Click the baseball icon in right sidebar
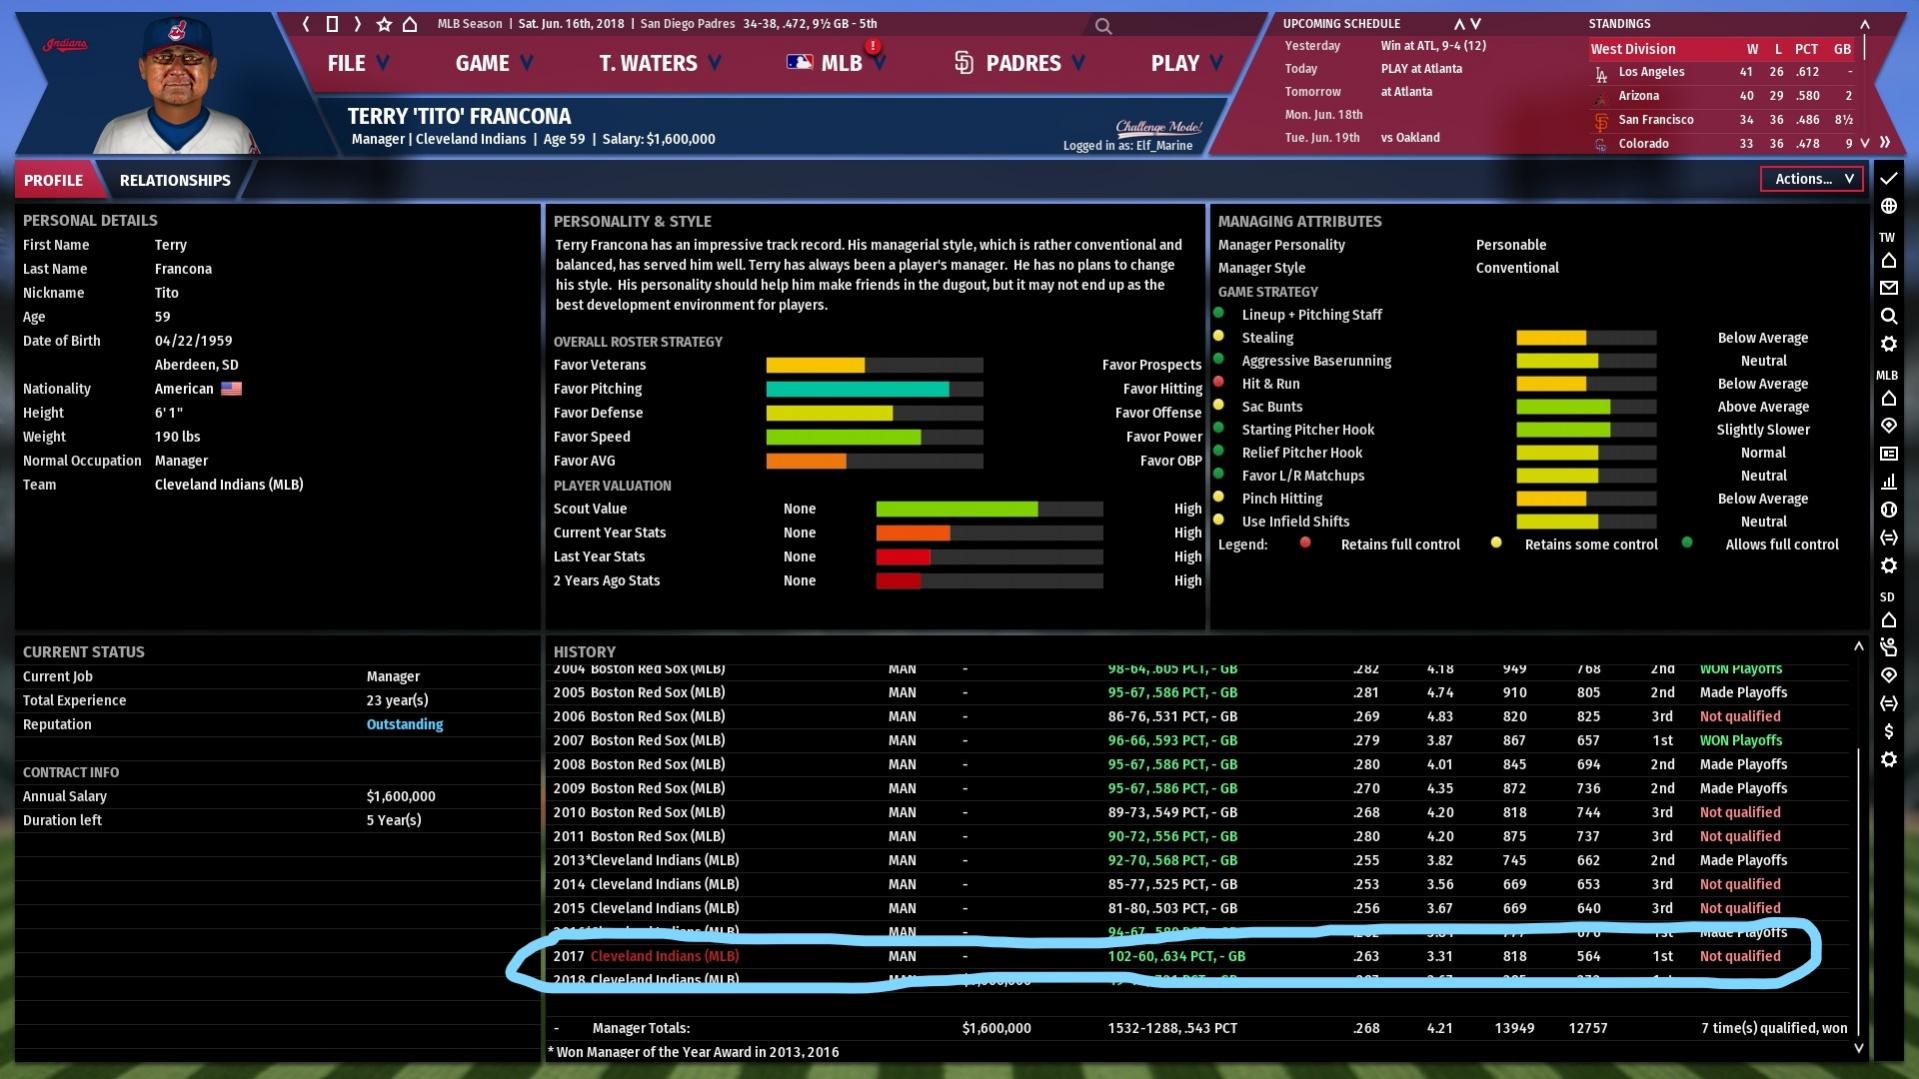This screenshot has height=1079, width=1919. [x=1888, y=509]
